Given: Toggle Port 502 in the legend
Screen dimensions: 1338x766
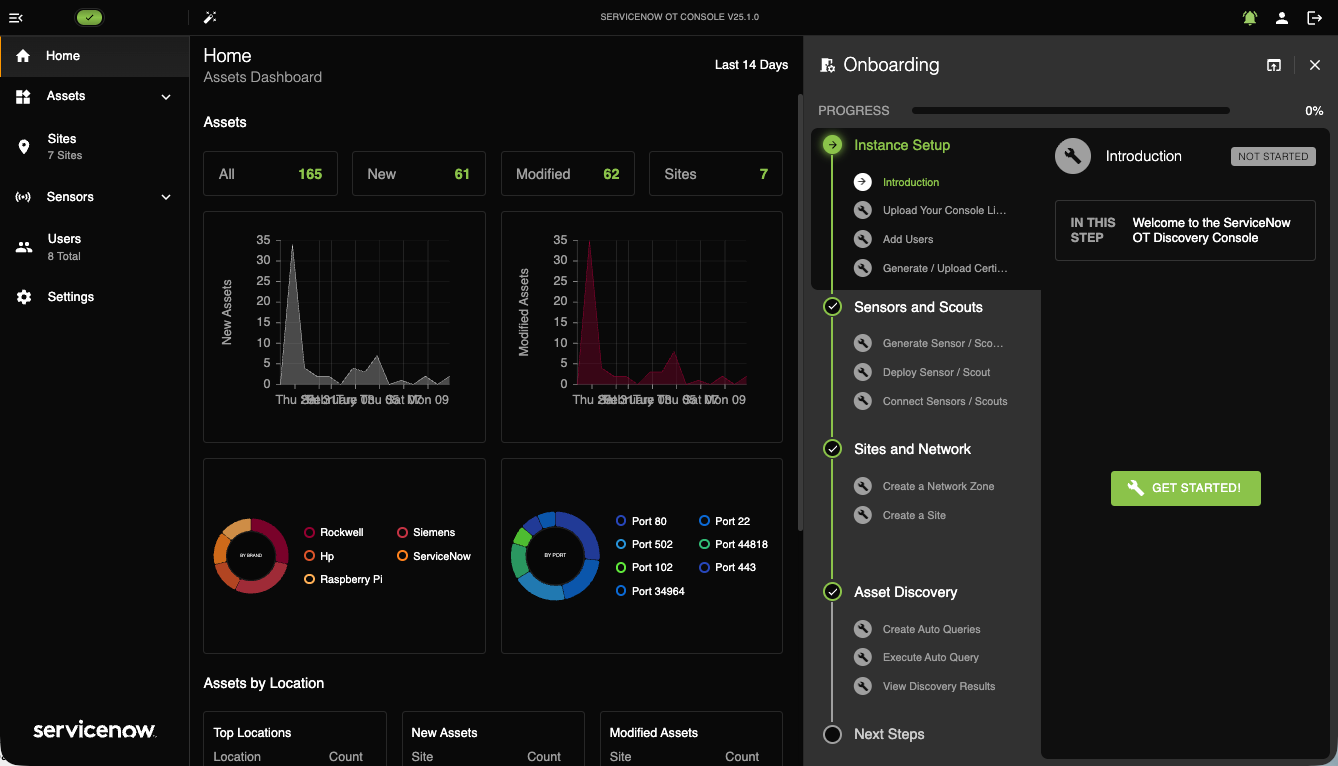Looking at the screenshot, I should (644, 544).
